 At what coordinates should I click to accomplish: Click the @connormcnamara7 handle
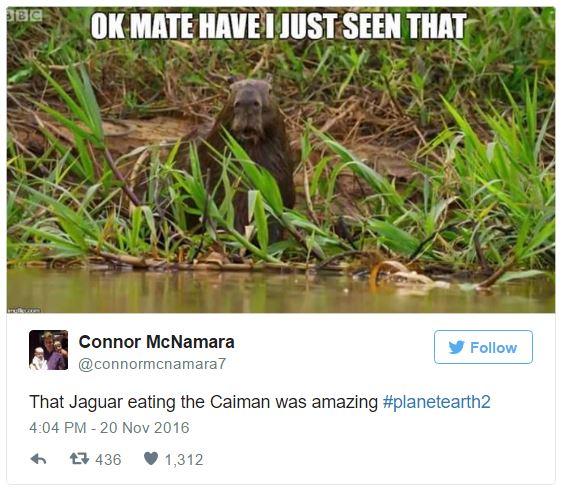[152, 364]
